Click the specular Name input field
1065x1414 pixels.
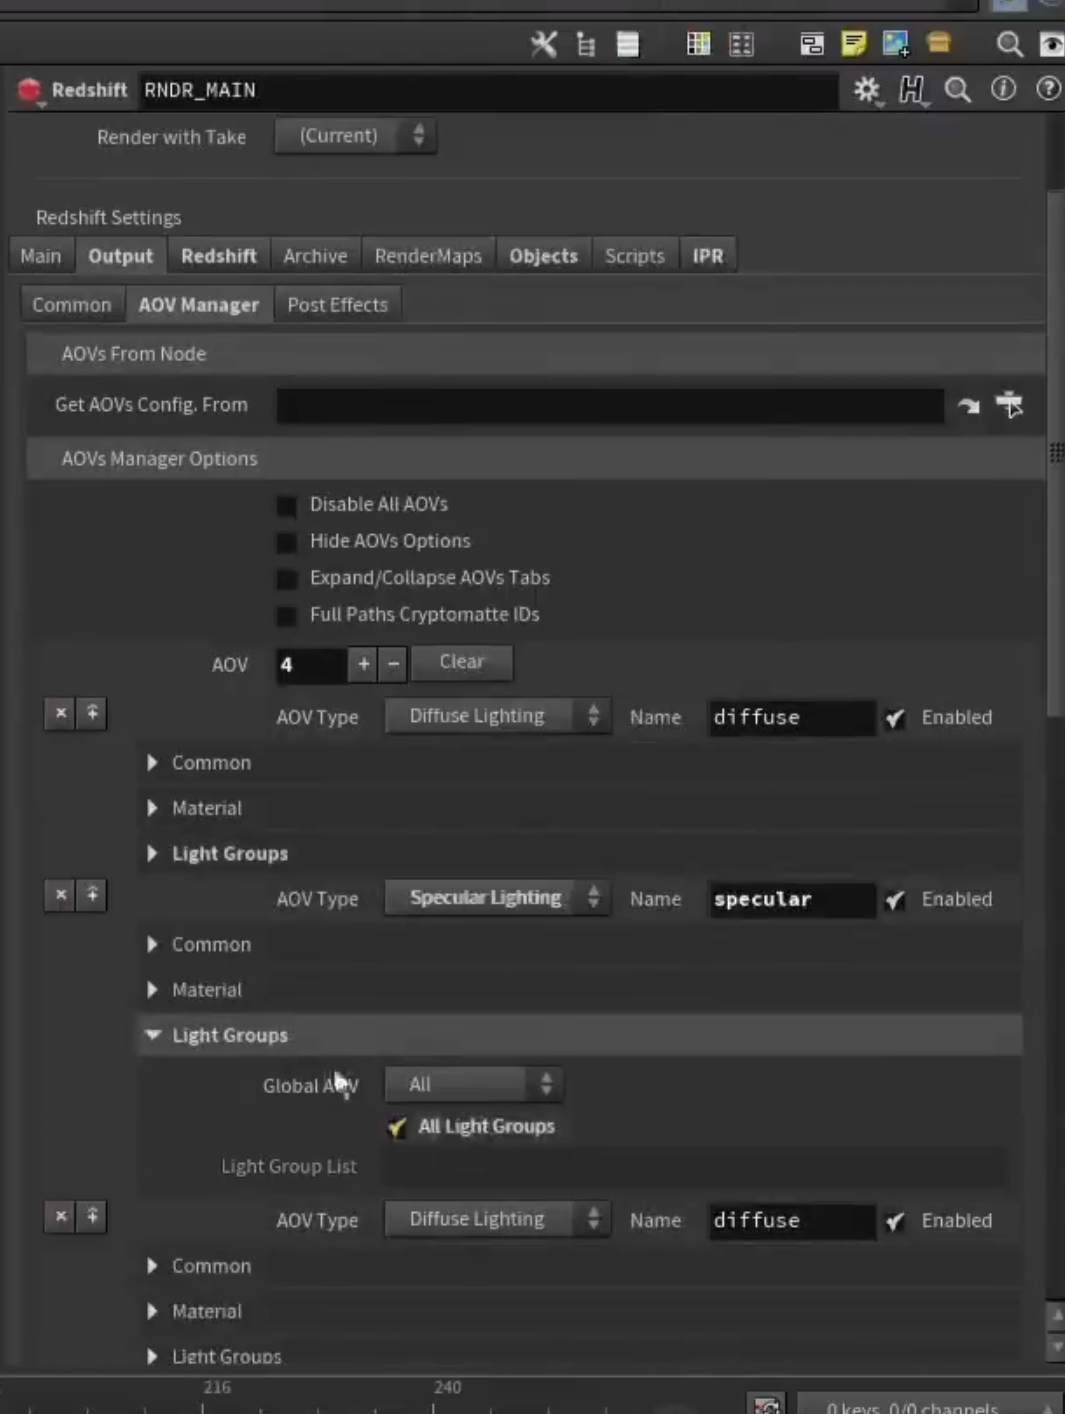[791, 899]
